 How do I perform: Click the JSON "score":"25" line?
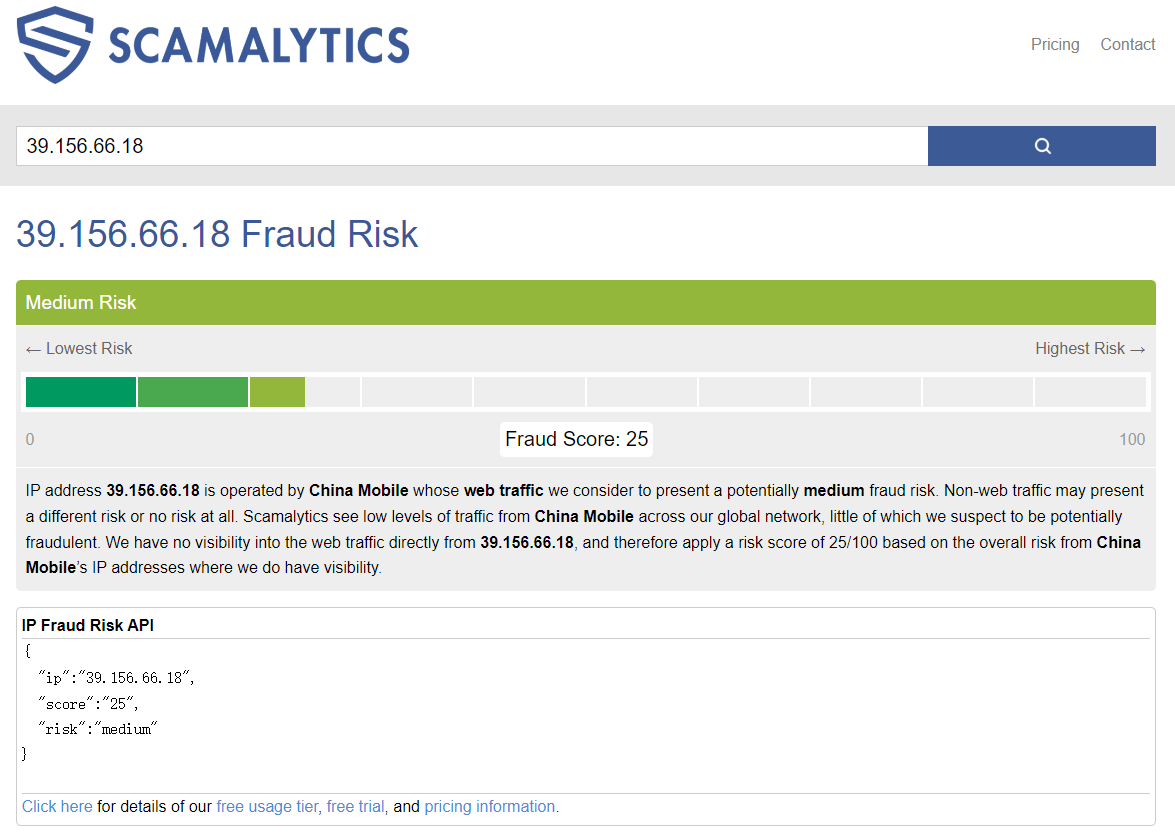point(88,704)
